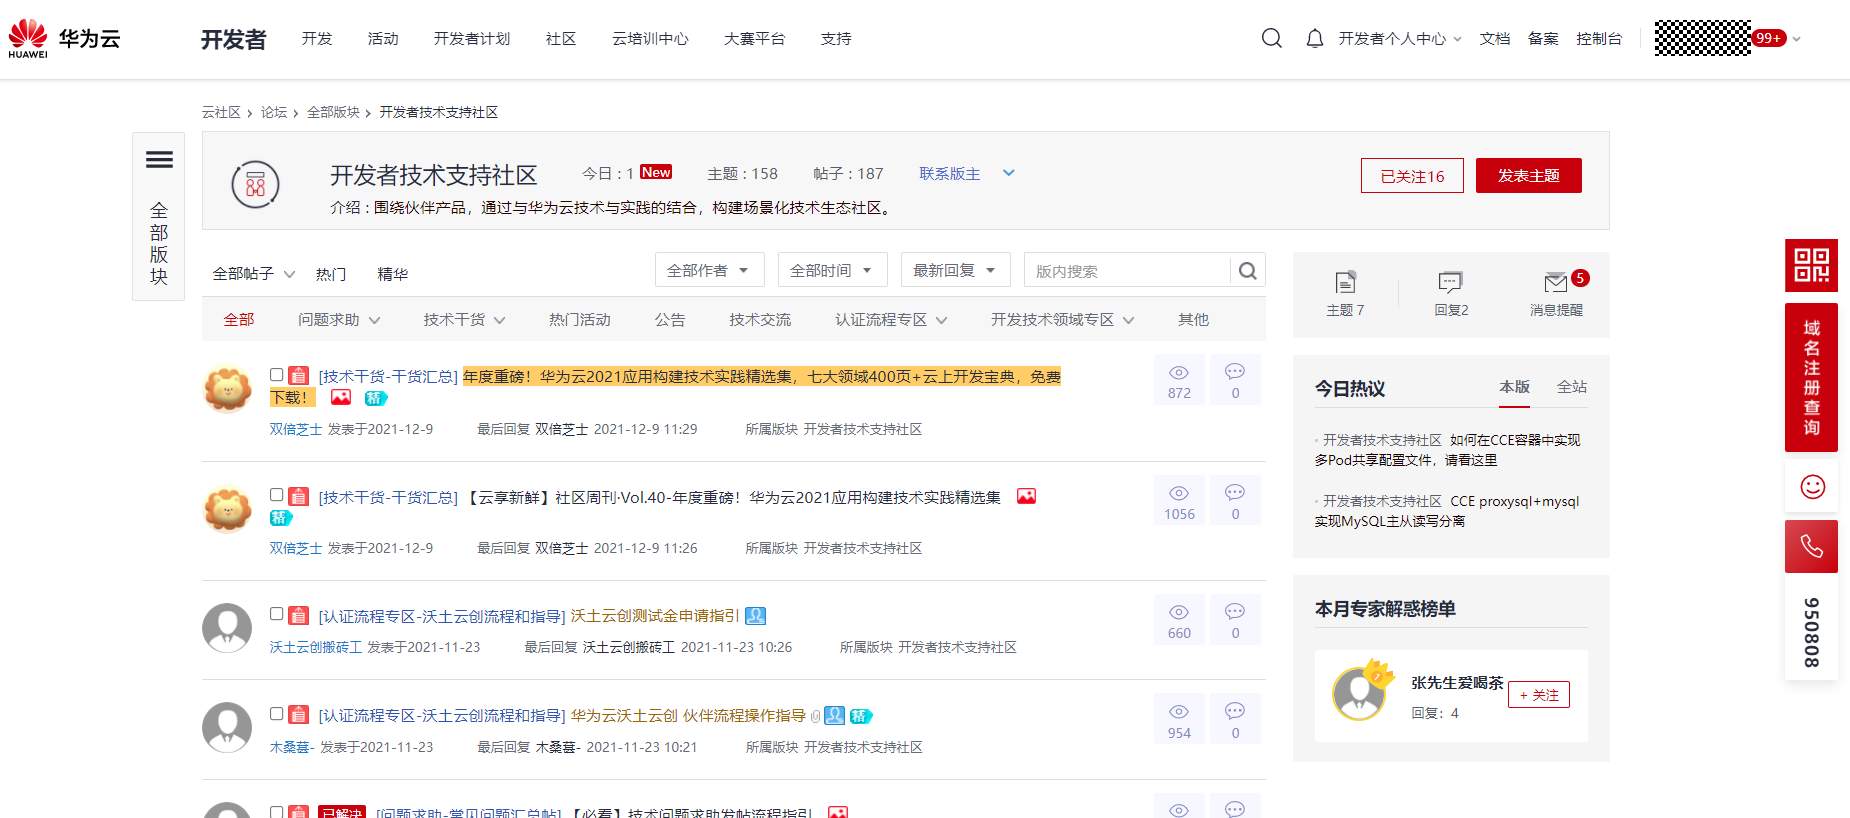Click the 木桑葚- grey avatar

click(x=227, y=727)
